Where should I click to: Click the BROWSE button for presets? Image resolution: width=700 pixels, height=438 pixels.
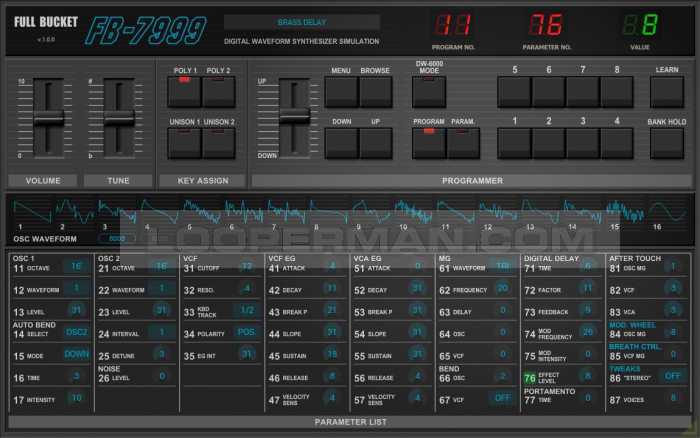point(376,92)
